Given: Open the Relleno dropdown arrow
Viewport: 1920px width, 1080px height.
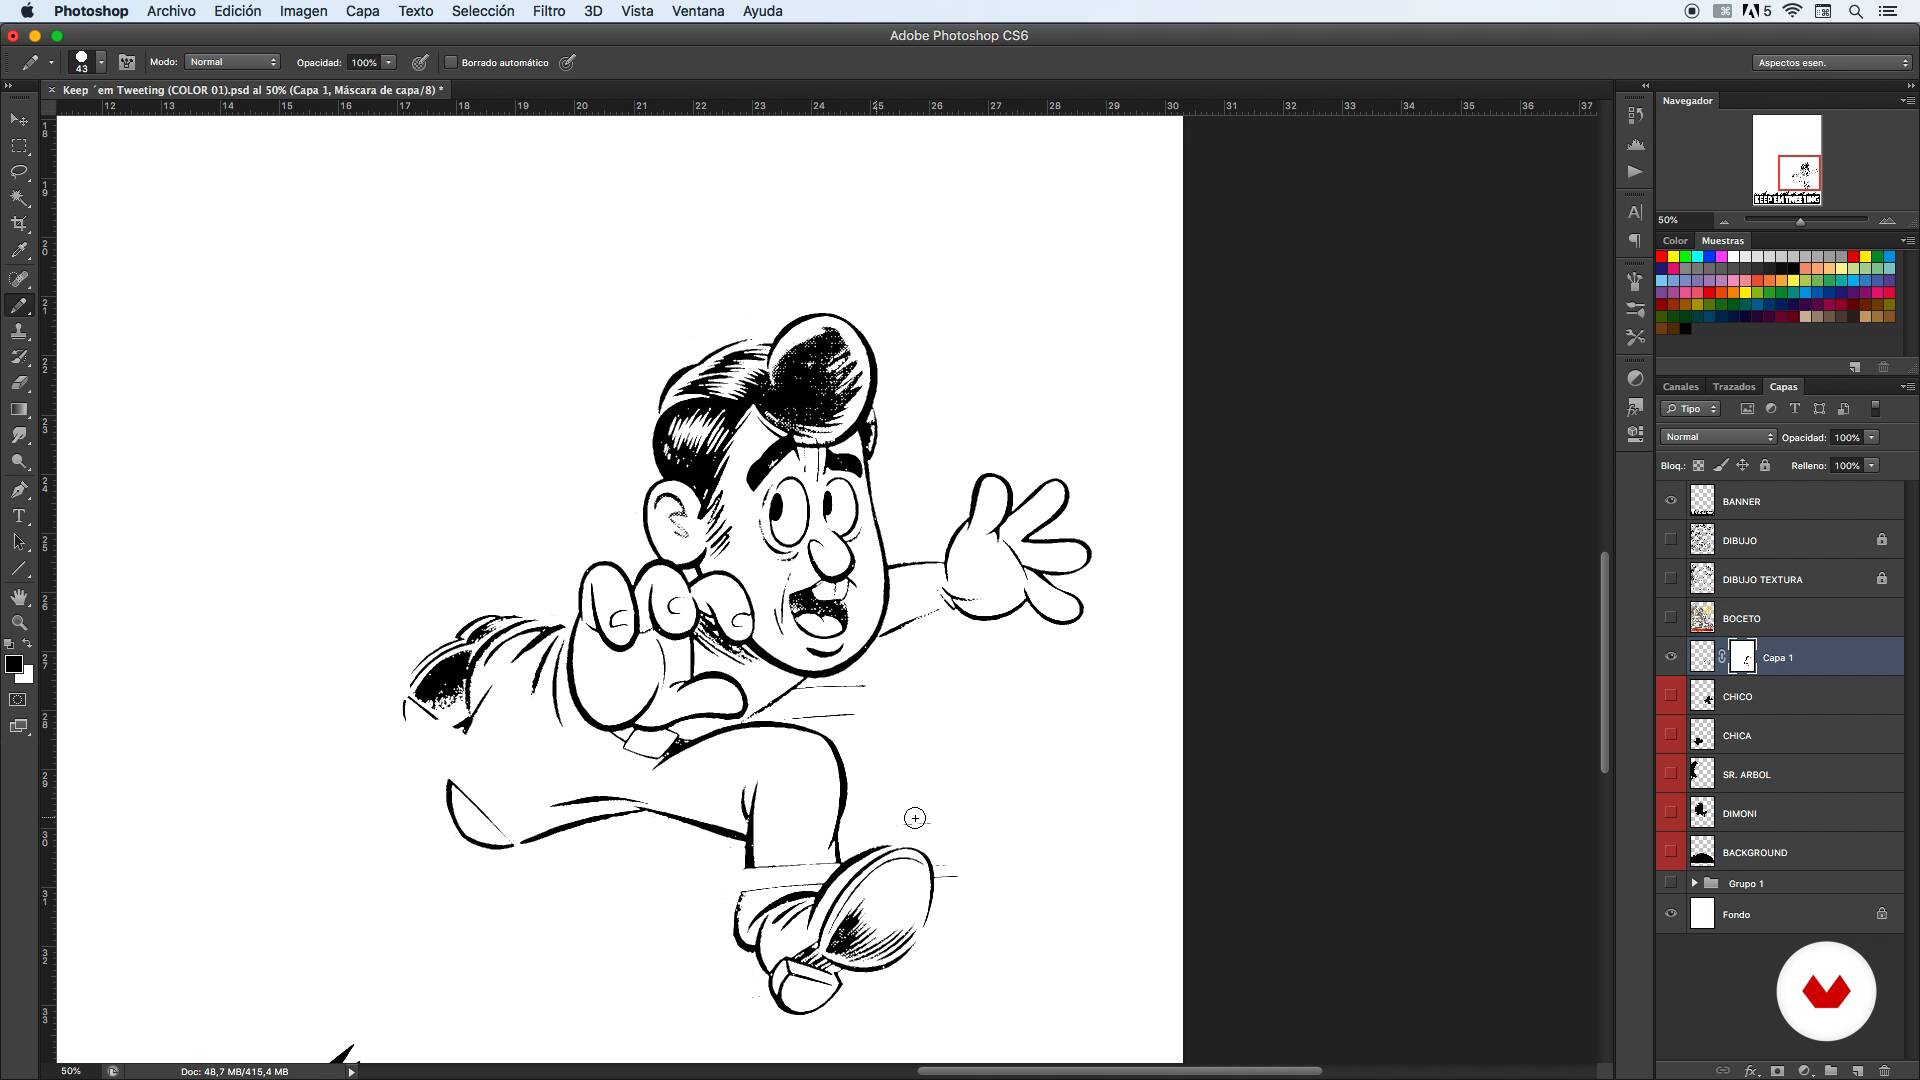Looking at the screenshot, I should 1871,465.
